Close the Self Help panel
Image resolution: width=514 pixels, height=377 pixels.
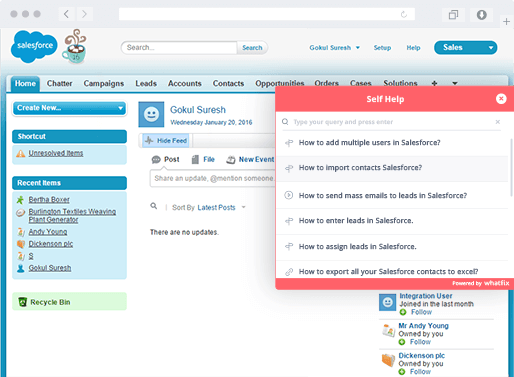point(501,99)
